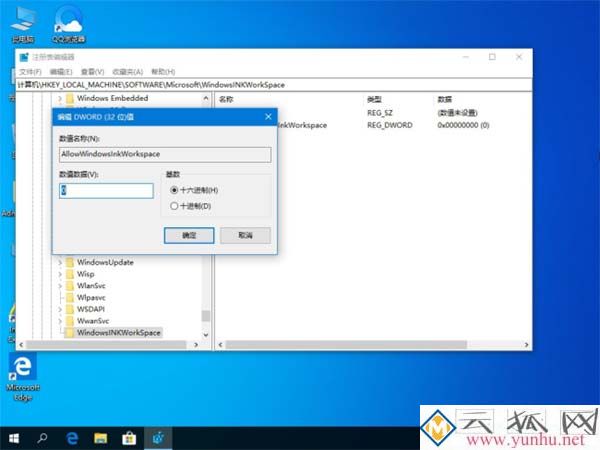
Task: Click the REG_SZ type cell
Action: 380,113
